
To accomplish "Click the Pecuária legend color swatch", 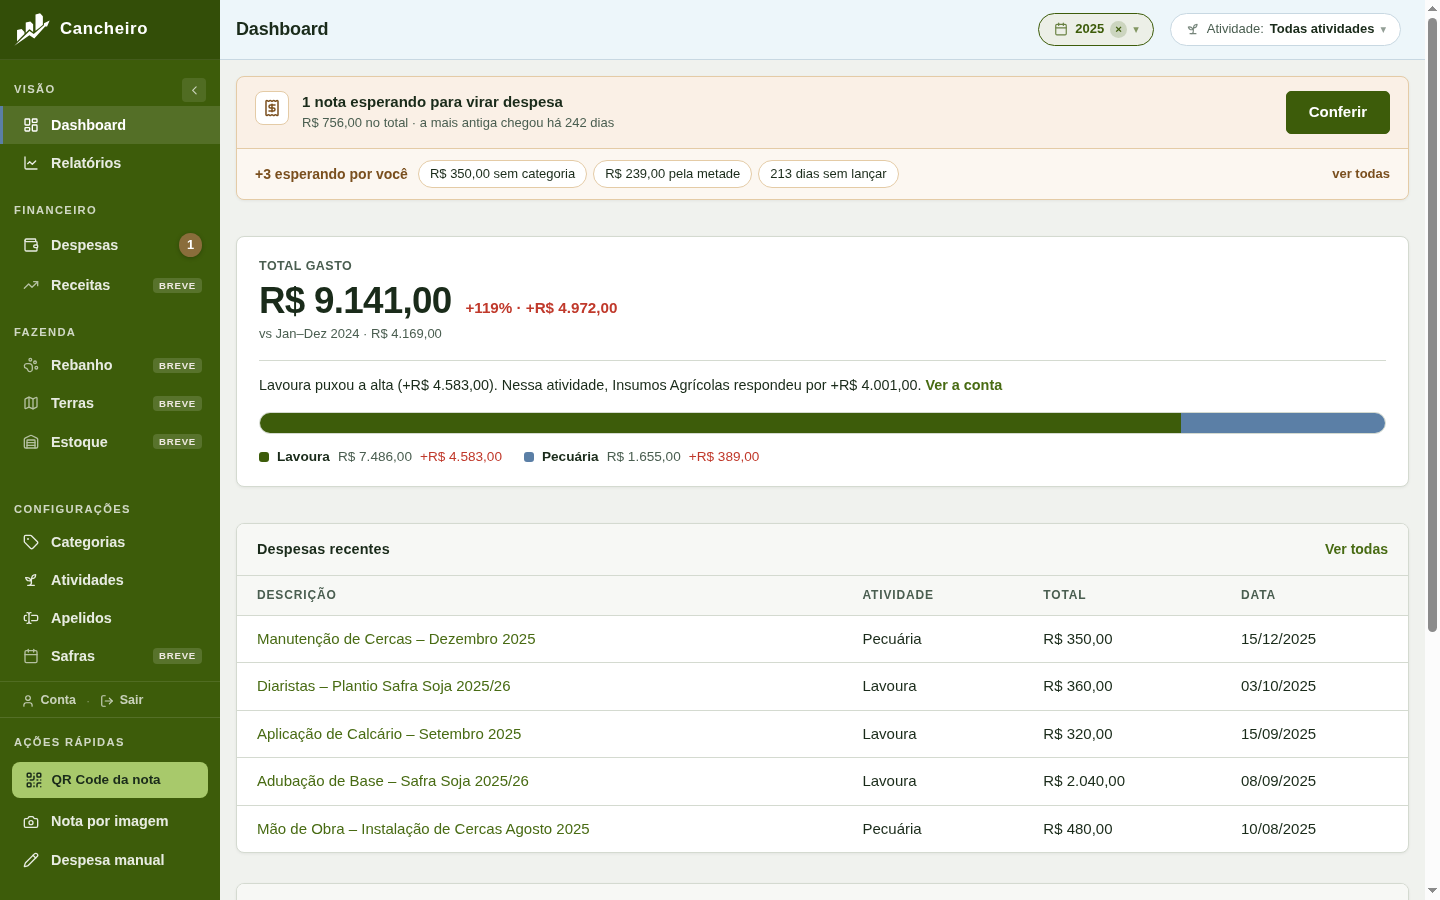I will coord(529,457).
